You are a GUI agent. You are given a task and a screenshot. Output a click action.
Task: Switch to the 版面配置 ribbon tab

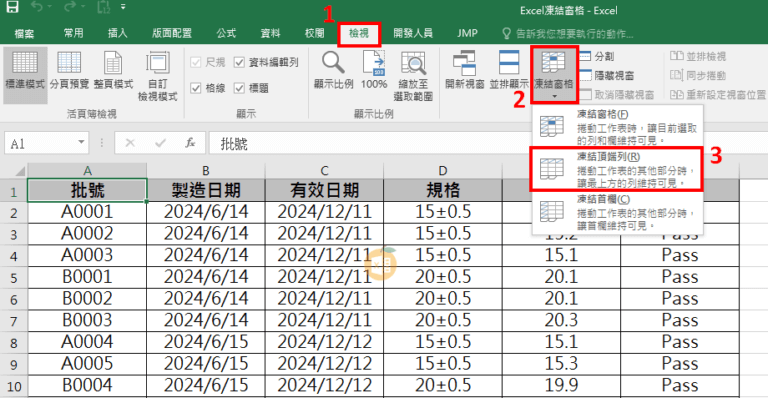pyautogui.click(x=172, y=33)
